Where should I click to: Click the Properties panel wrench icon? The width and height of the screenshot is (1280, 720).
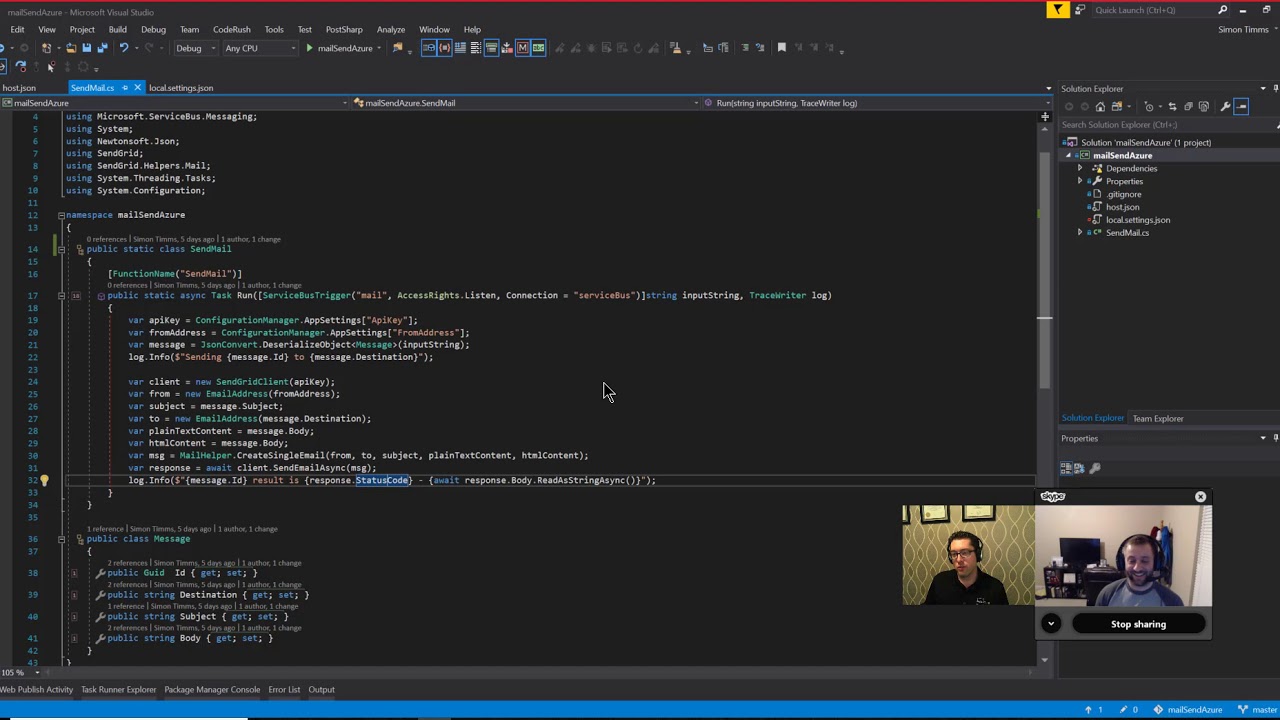pos(1095,468)
